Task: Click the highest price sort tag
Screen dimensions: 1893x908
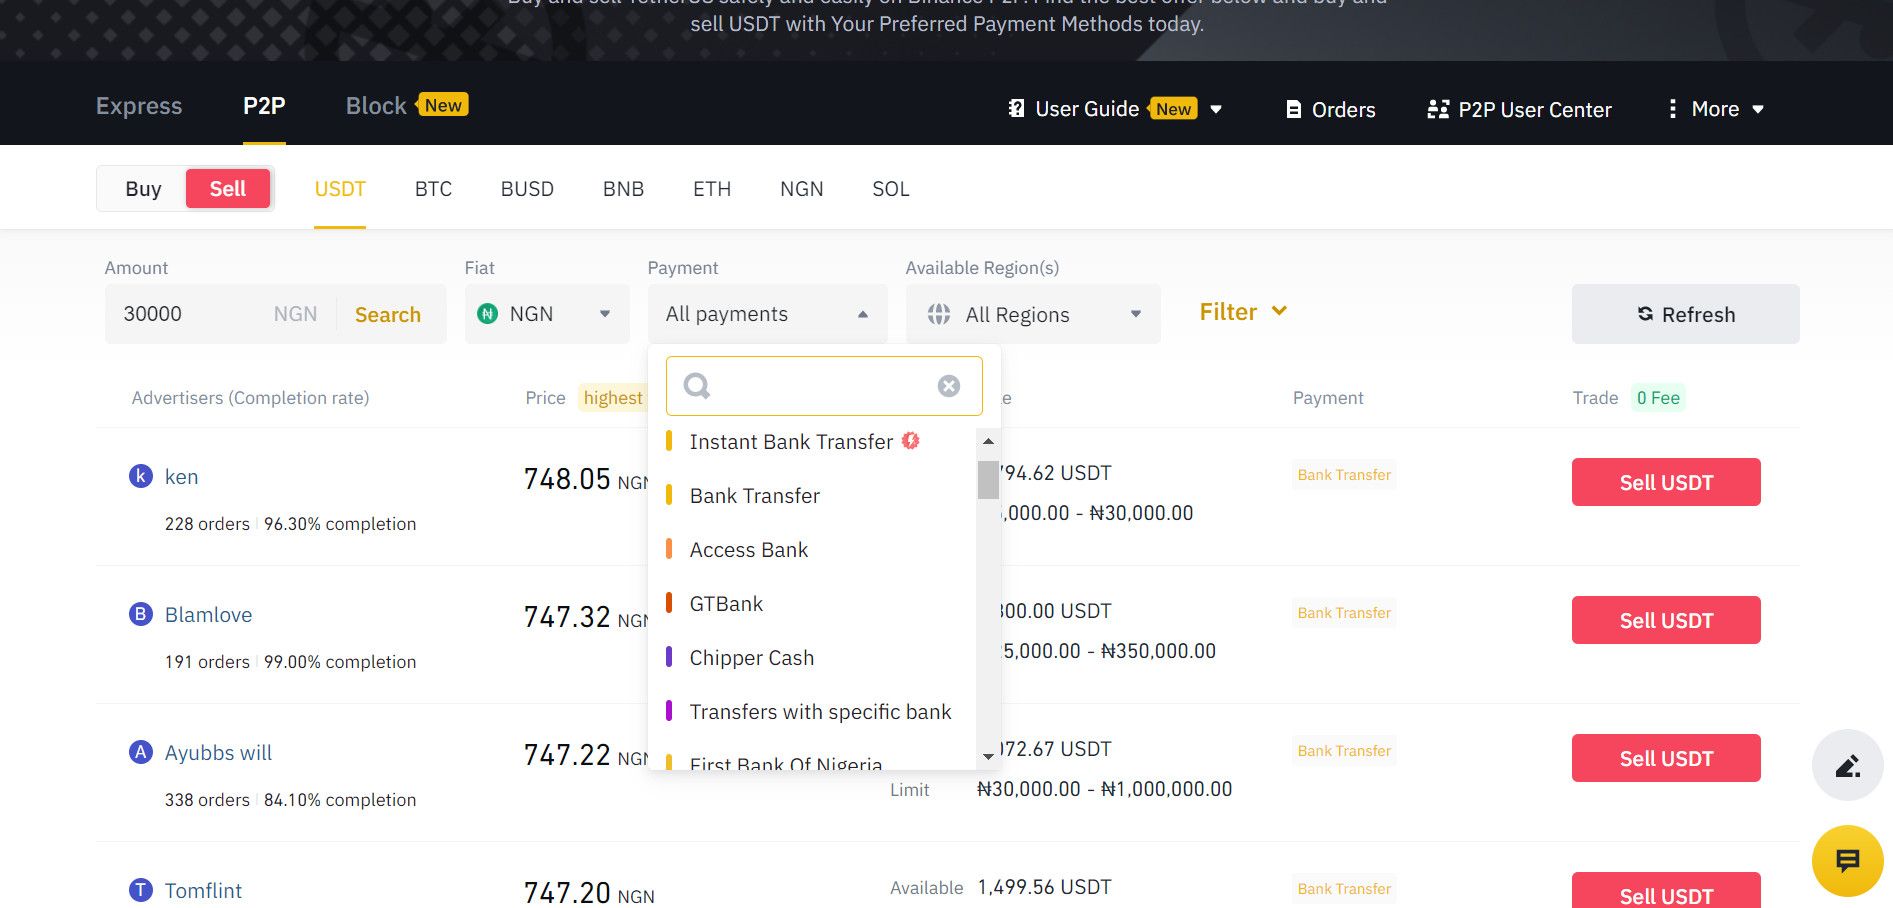Action: pos(612,398)
